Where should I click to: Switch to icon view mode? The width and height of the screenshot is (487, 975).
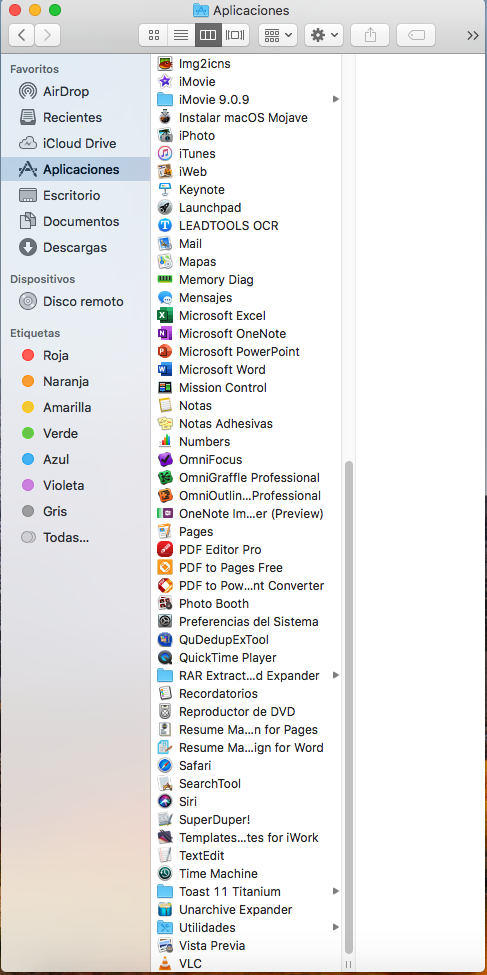(x=153, y=35)
